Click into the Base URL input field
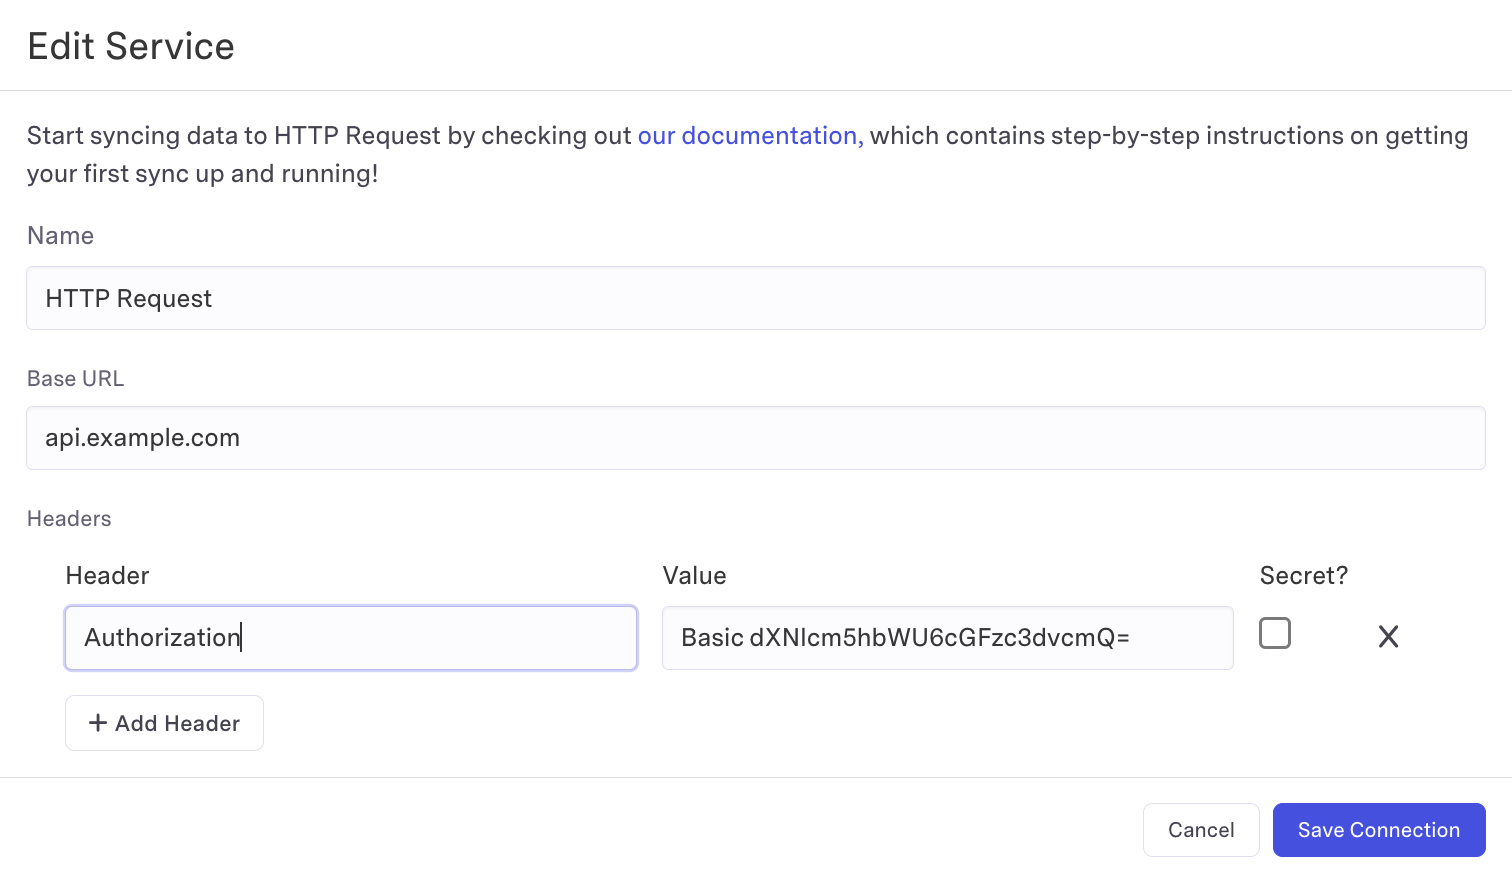The height and width of the screenshot is (886, 1512). [x=755, y=438]
